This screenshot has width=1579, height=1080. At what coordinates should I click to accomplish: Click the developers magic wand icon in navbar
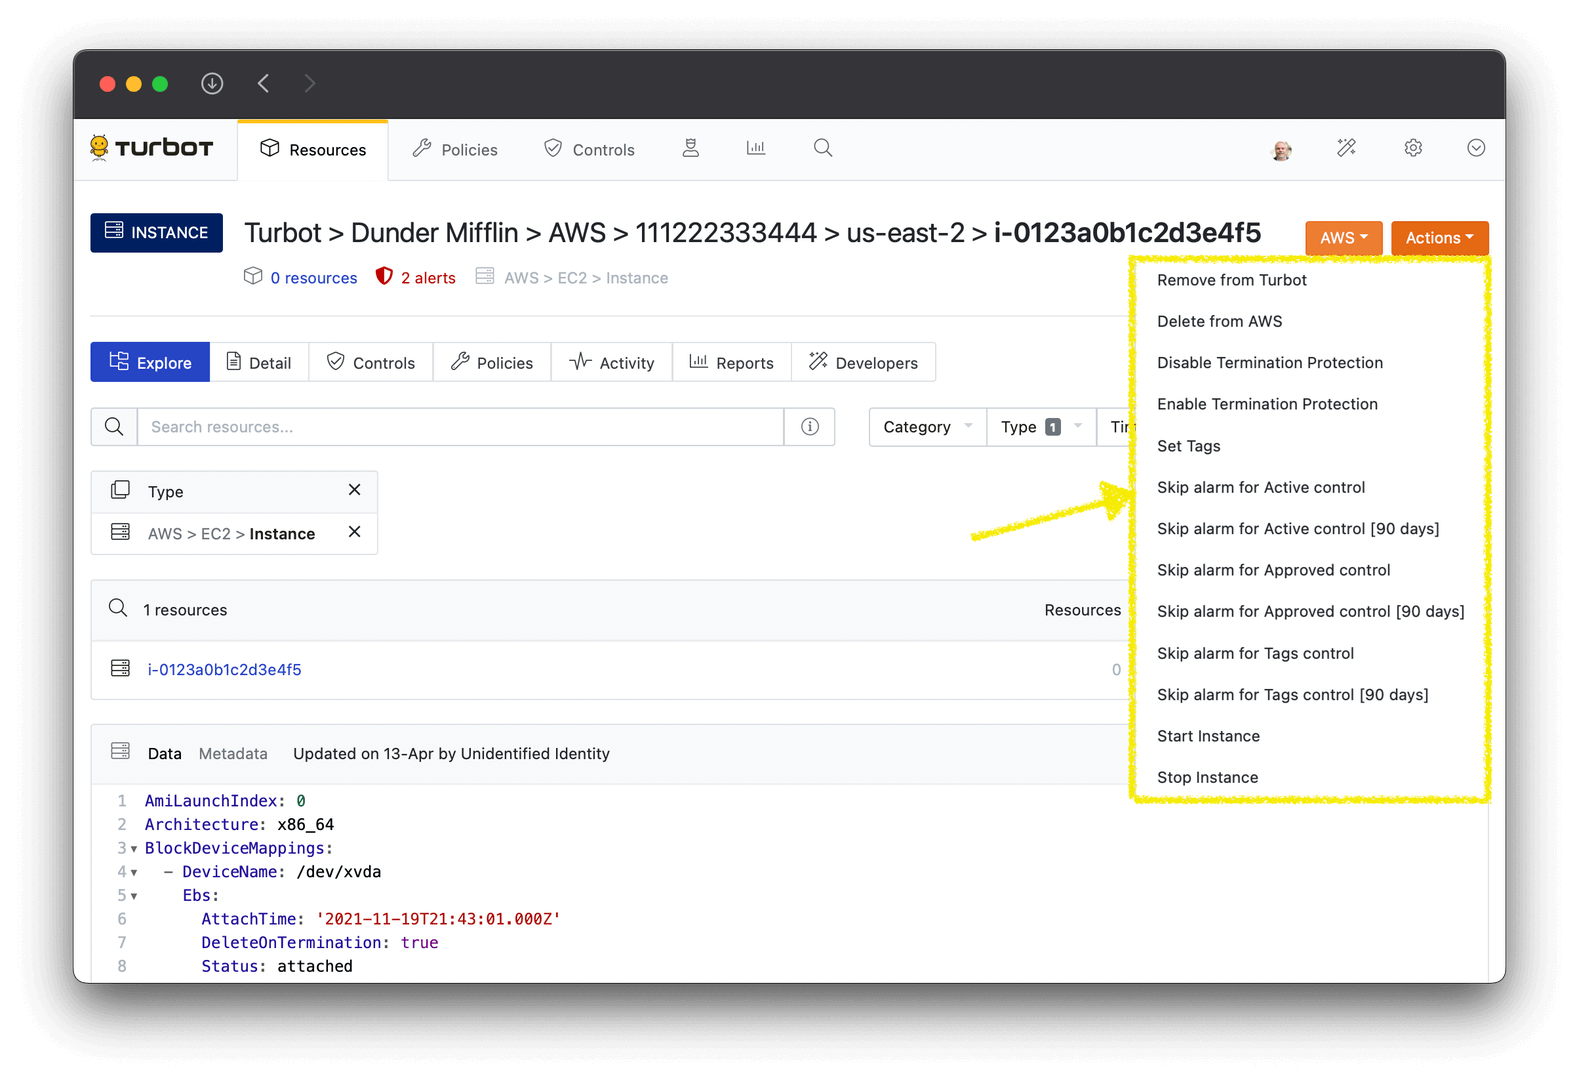pyautogui.click(x=1347, y=148)
